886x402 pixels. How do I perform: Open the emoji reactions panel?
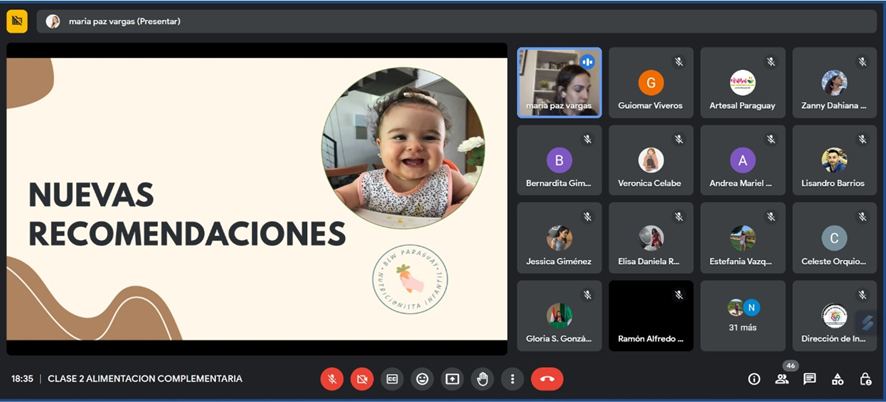(x=422, y=379)
